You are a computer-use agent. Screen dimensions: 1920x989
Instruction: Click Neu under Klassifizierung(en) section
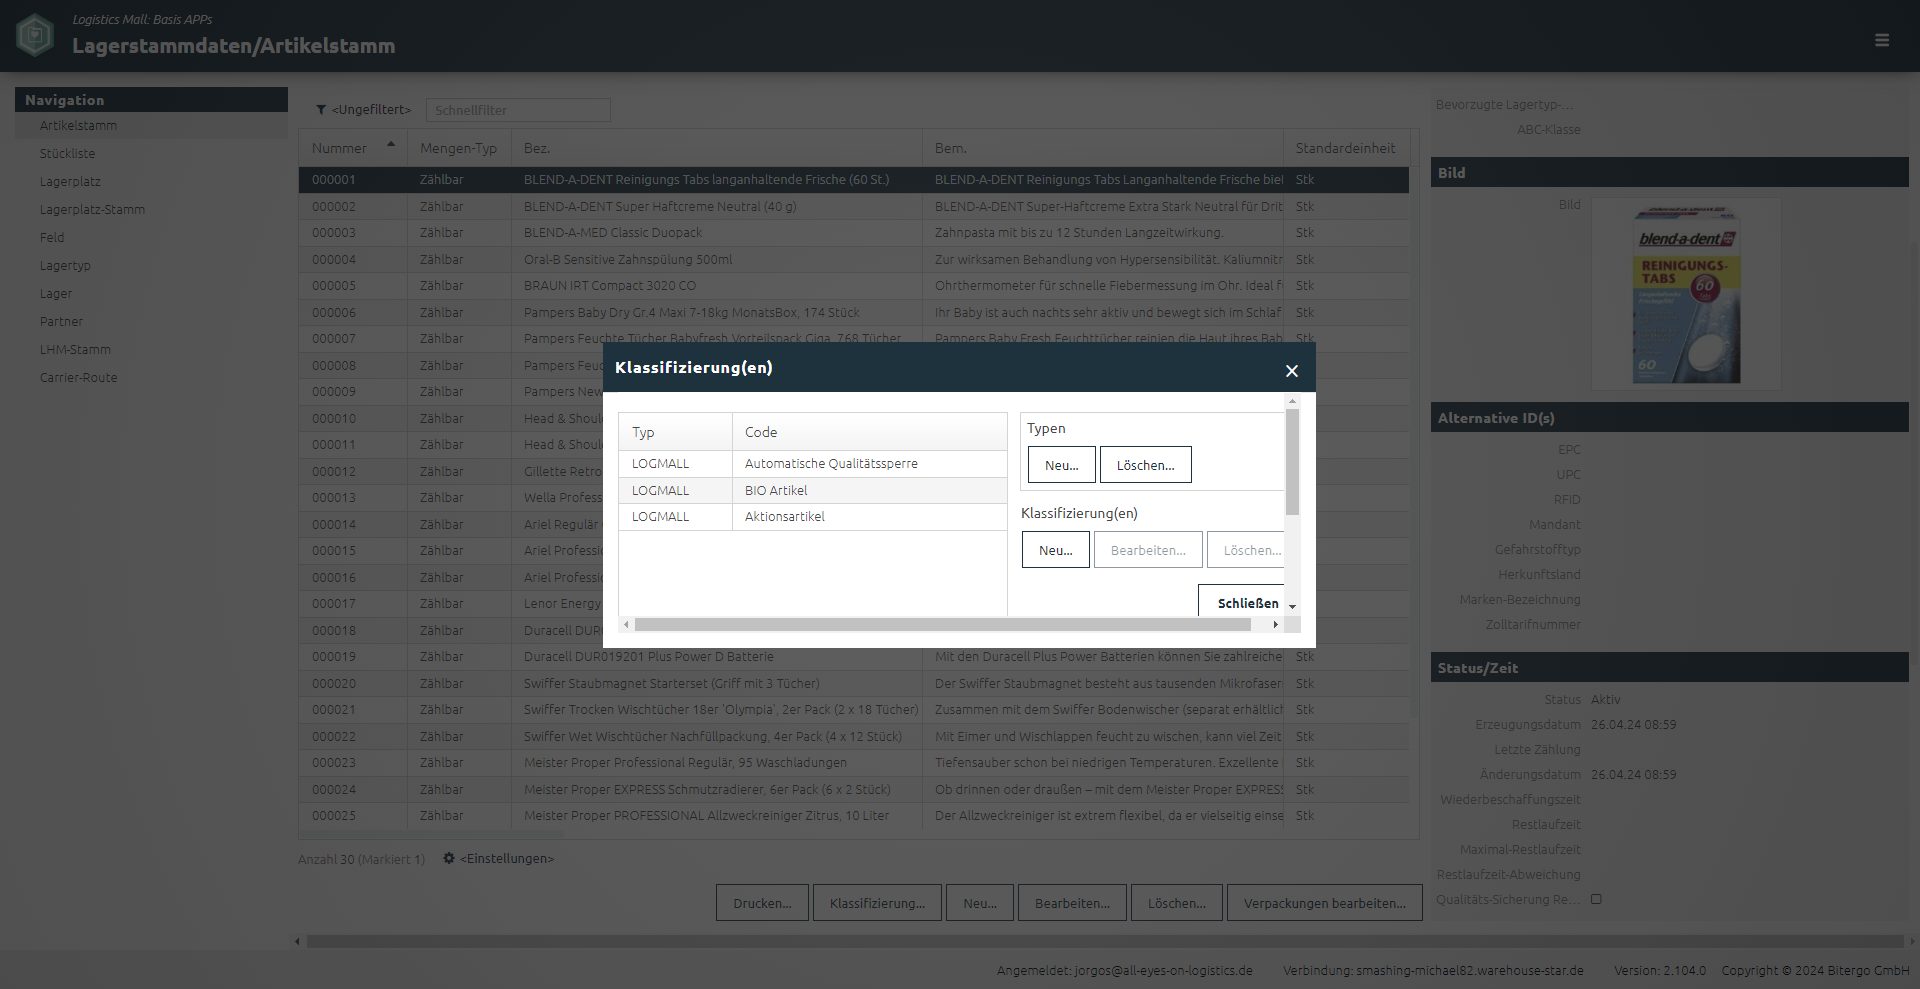[x=1056, y=550]
